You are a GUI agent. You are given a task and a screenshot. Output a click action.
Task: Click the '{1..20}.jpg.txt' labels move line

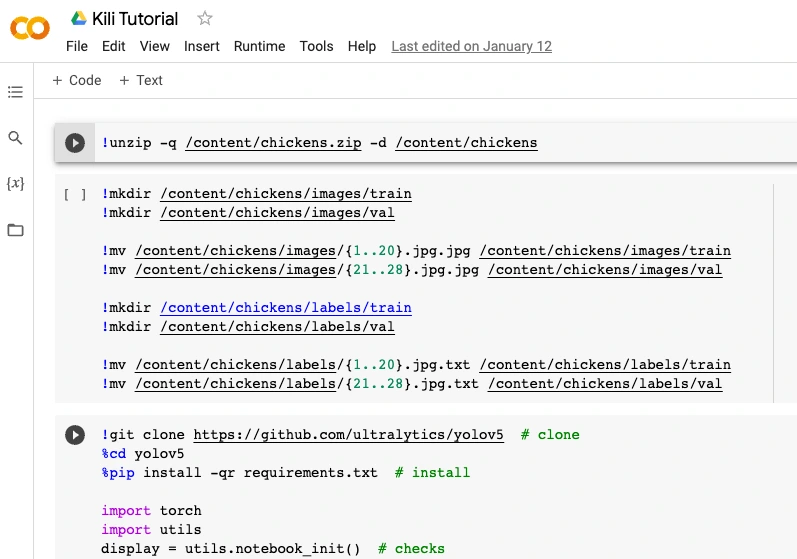click(416, 365)
